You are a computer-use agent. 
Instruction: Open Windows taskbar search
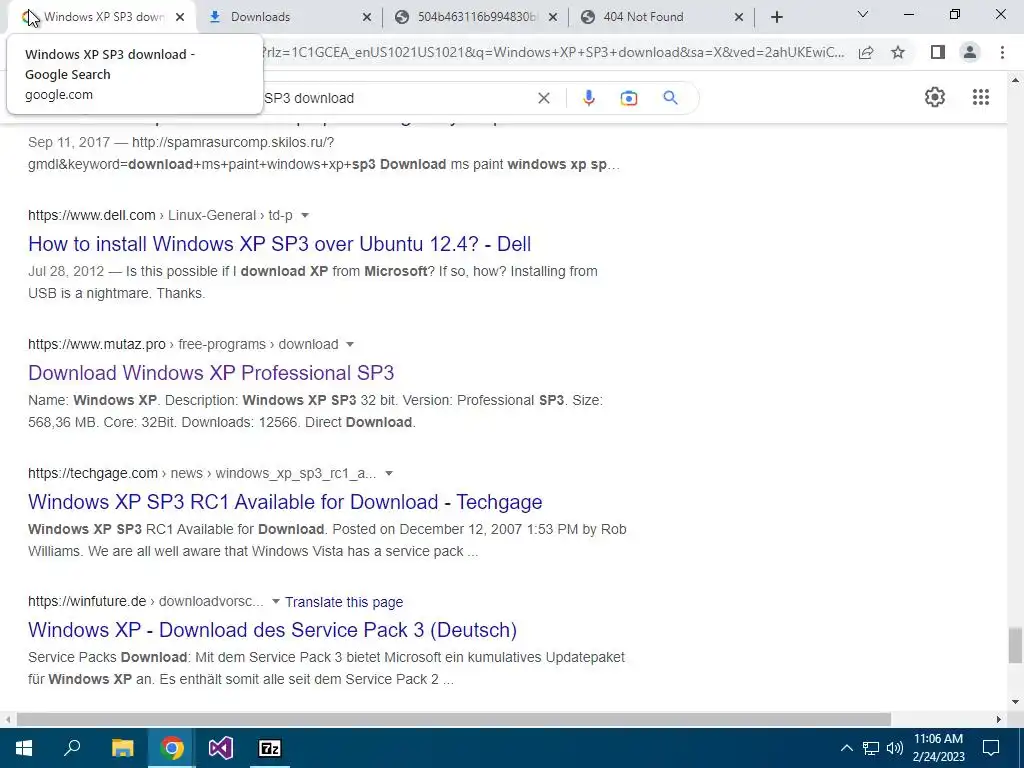72,748
